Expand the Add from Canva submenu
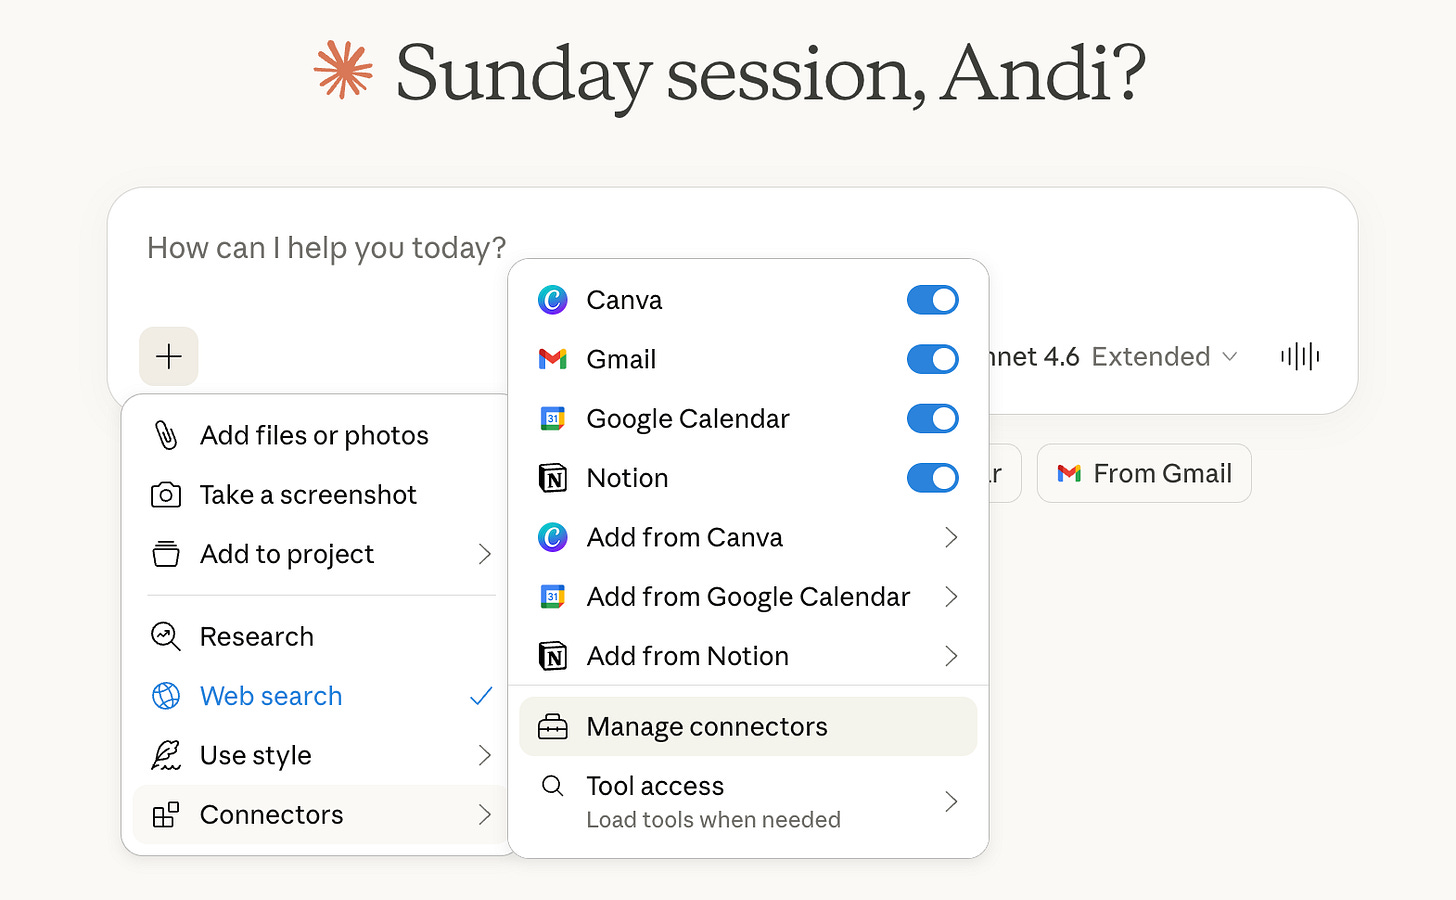The width and height of the screenshot is (1456, 900). (950, 538)
